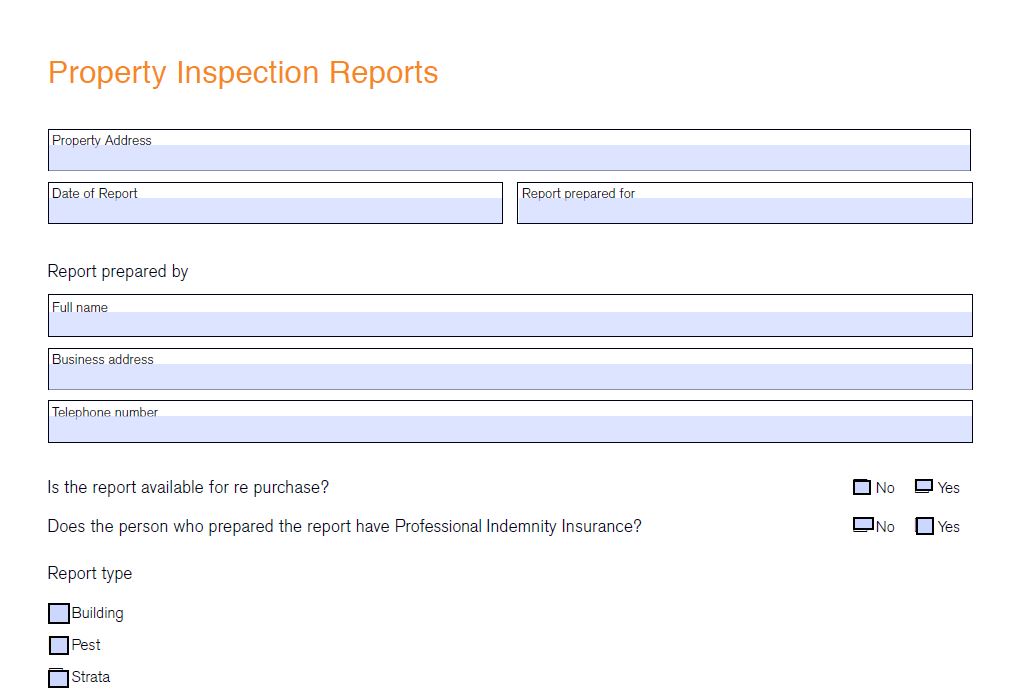Tick the Pest report type checkbox
The width and height of the screenshot is (1018, 700).
click(59, 645)
